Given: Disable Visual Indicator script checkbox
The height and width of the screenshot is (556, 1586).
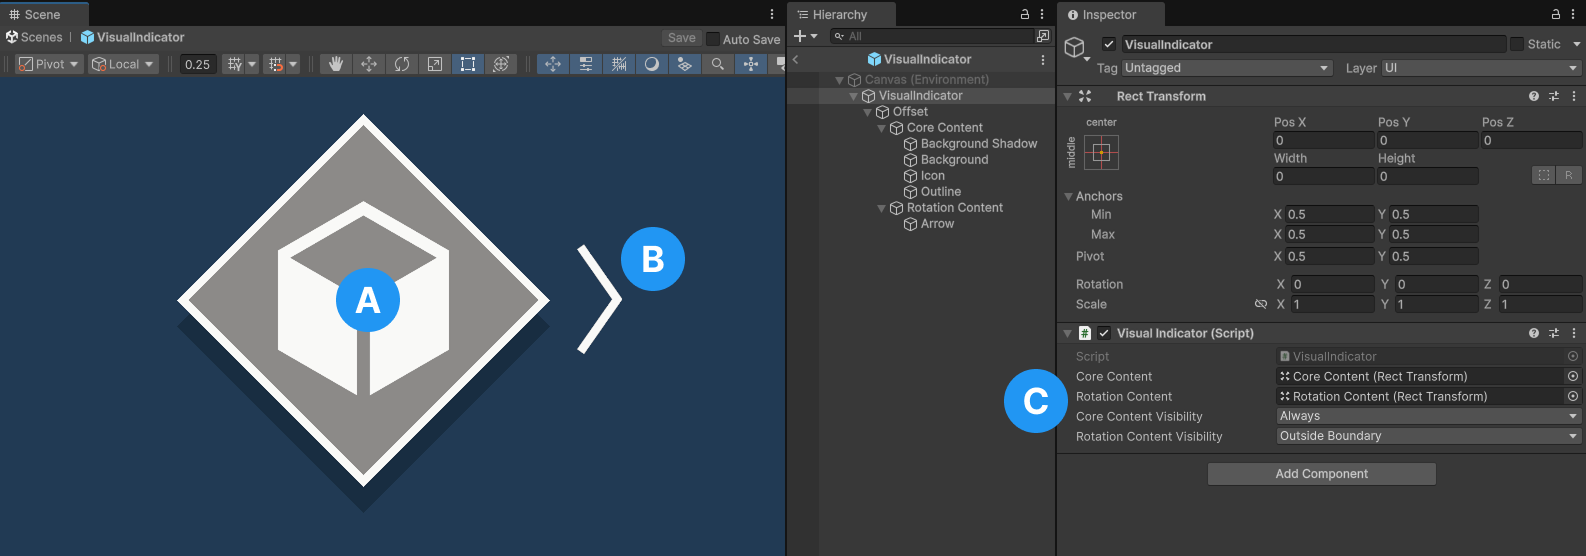Looking at the screenshot, I should click(x=1104, y=333).
